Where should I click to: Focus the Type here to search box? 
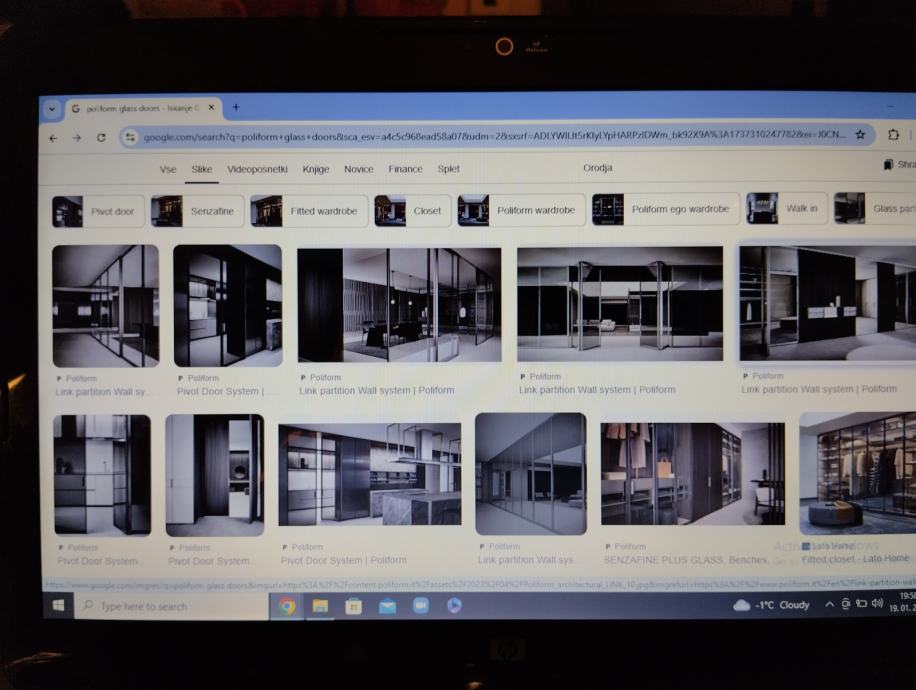pos(173,606)
